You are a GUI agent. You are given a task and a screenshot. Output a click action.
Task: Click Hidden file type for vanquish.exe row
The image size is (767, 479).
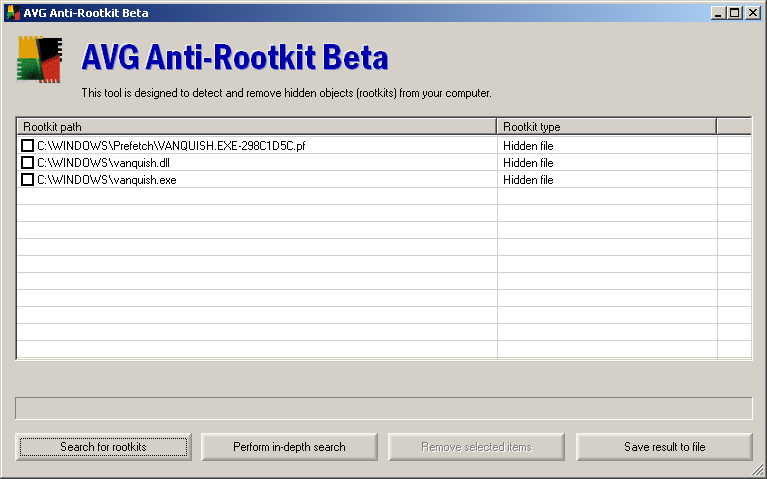tap(528, 180)
